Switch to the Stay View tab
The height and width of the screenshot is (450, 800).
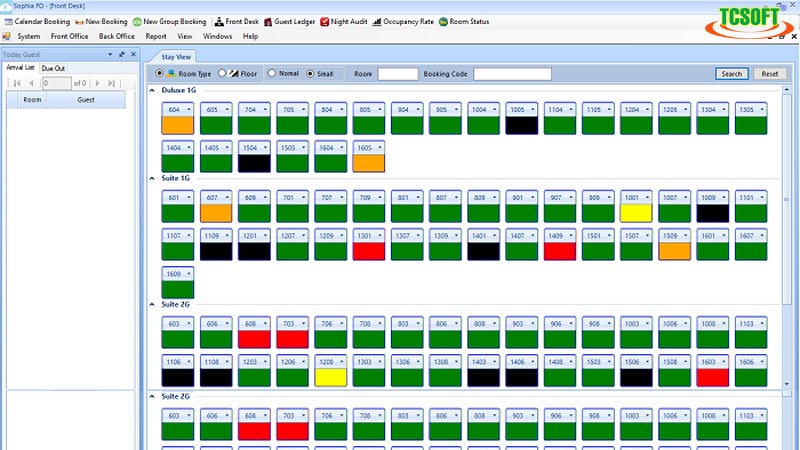[x=176, y=57]
